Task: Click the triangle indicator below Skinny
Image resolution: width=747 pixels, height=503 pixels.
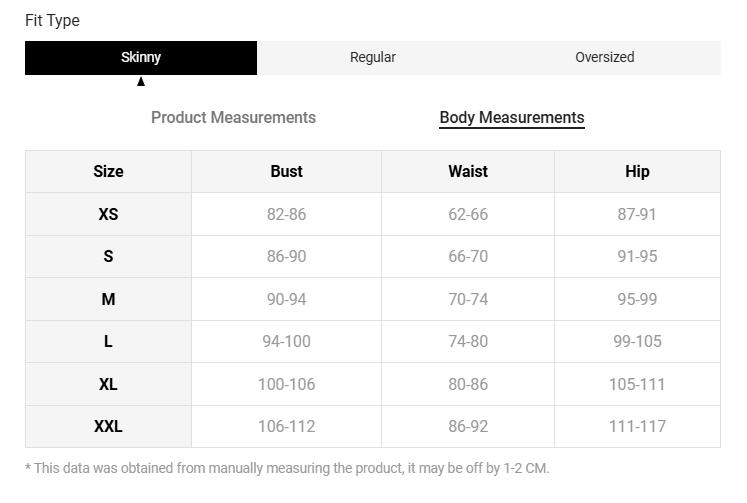Action: pyautogui.click(x=141, y=82)
